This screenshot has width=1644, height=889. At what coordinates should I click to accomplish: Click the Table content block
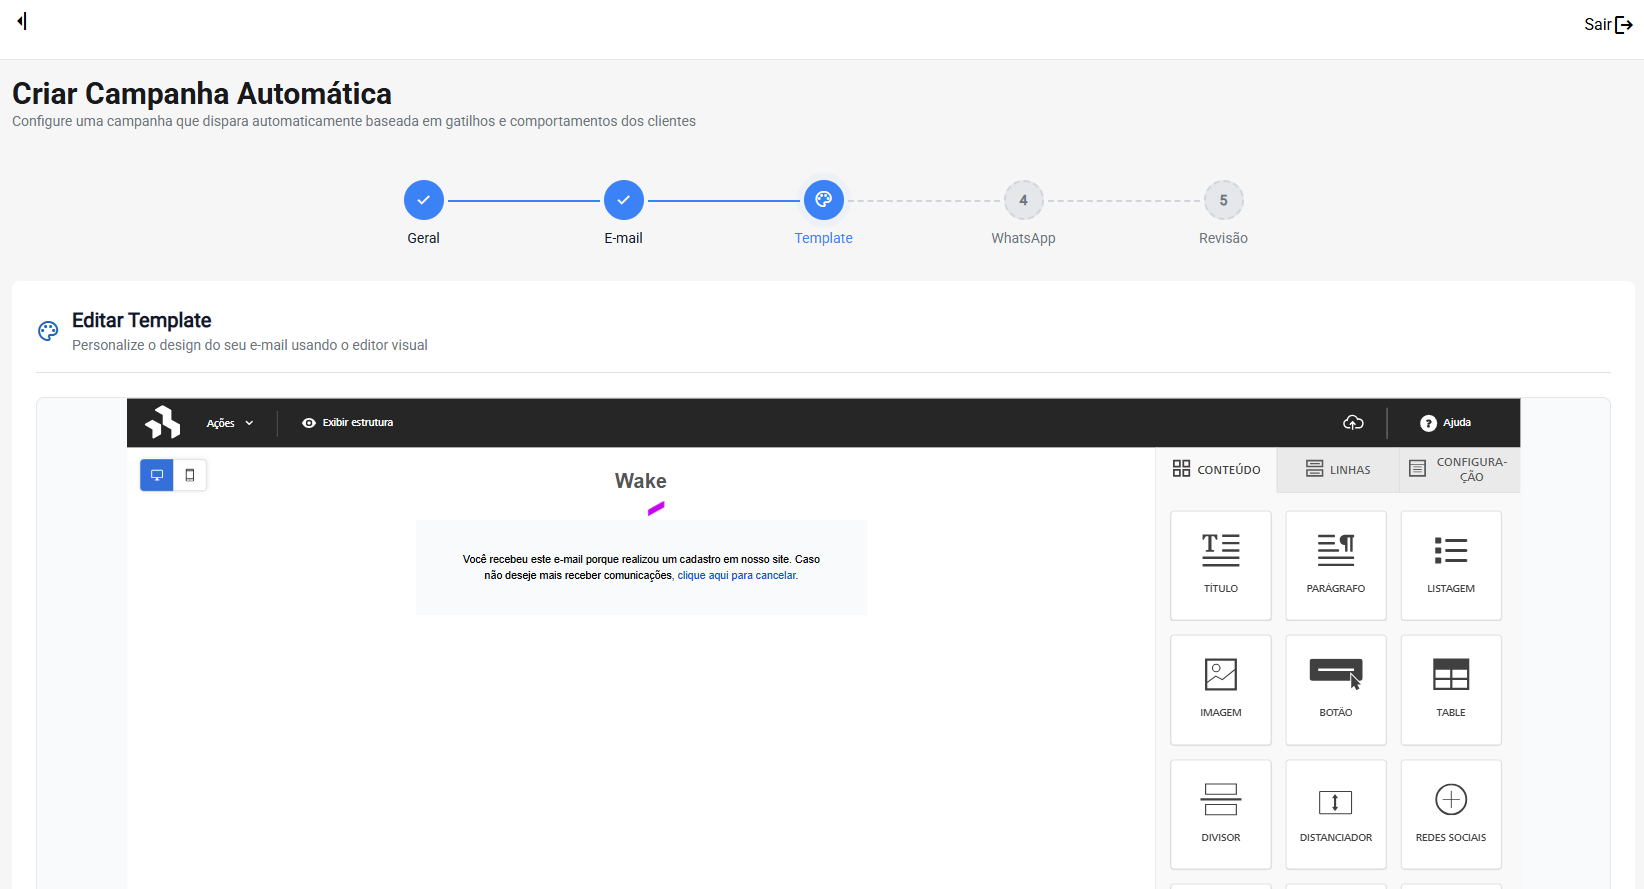pyautogui.click(x=1450, y=689)
